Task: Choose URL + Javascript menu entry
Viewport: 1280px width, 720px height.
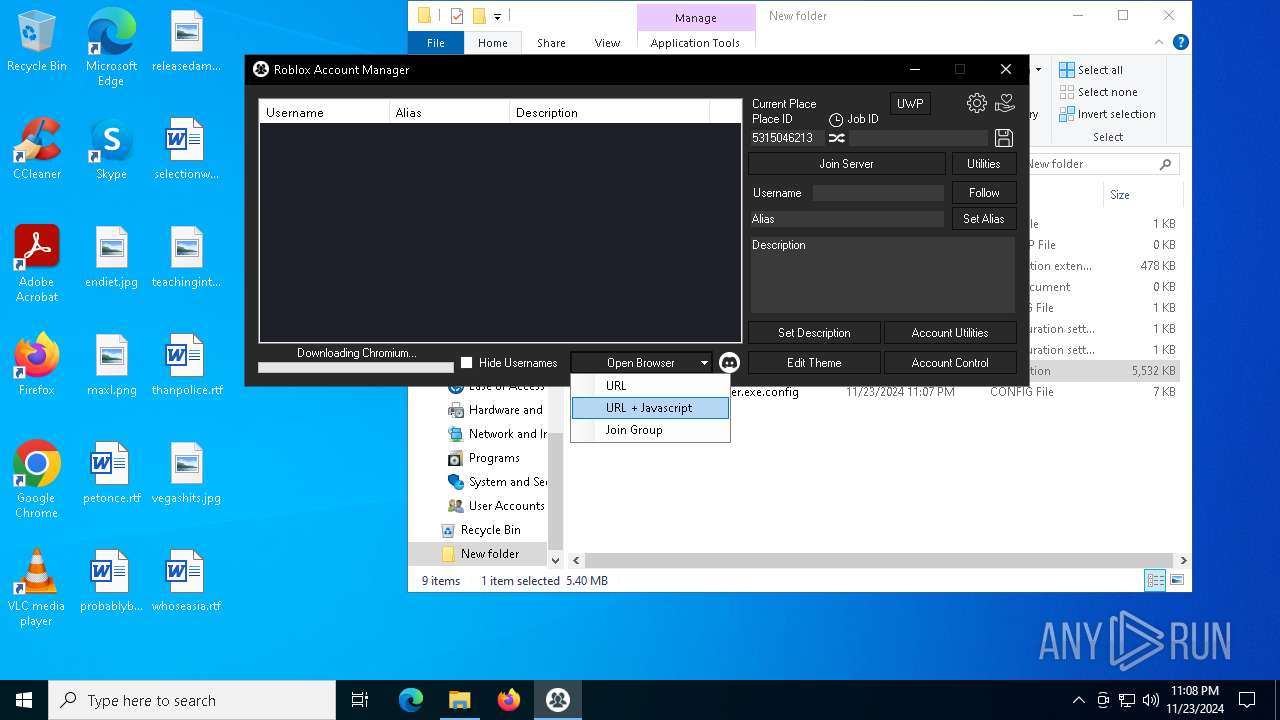Action: point(650,408)
